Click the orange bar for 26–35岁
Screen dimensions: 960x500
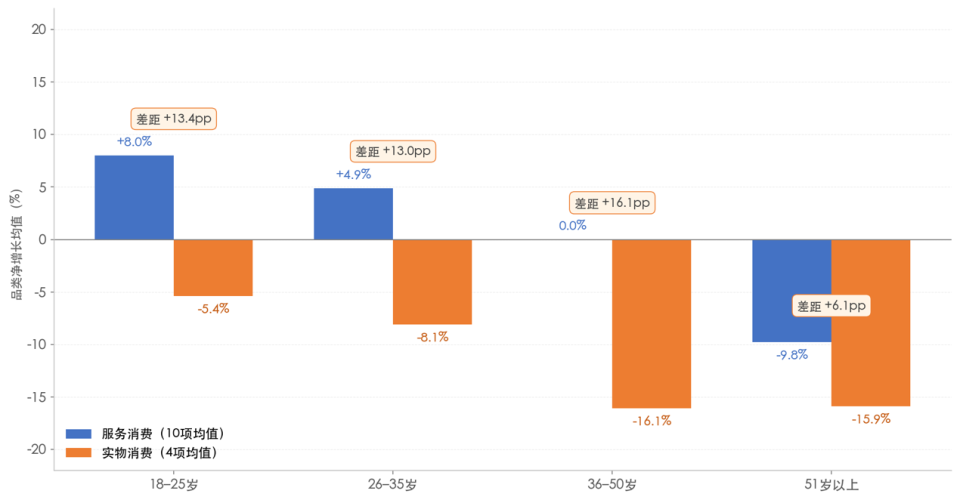click(x=432, y=282)
